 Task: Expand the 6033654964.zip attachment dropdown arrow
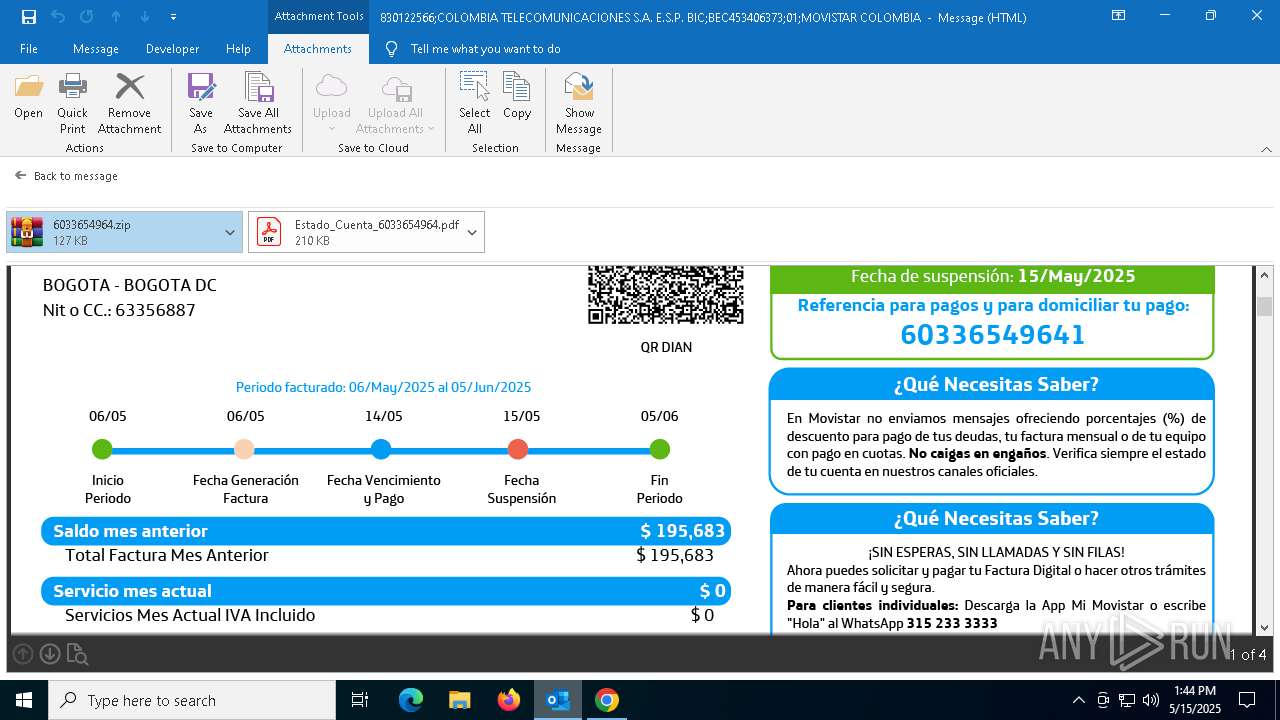(x=230, y=232)
